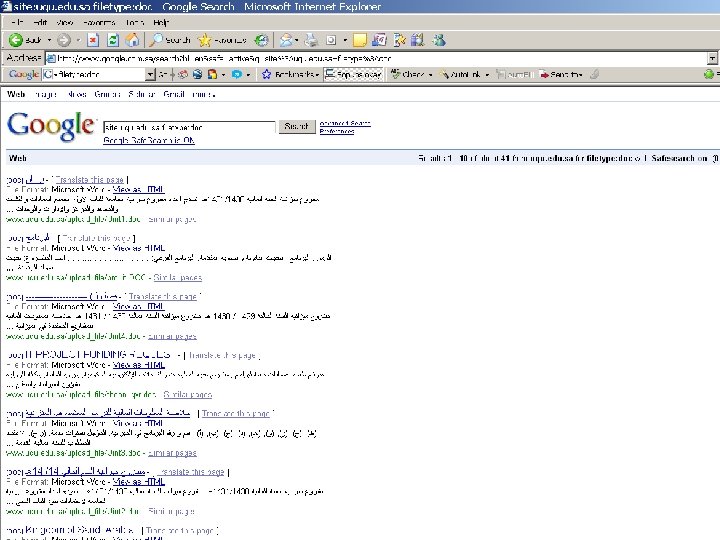The image size is (720, 540).
Task: Click the yellow note Discuss icon
Action: (360, 40)
